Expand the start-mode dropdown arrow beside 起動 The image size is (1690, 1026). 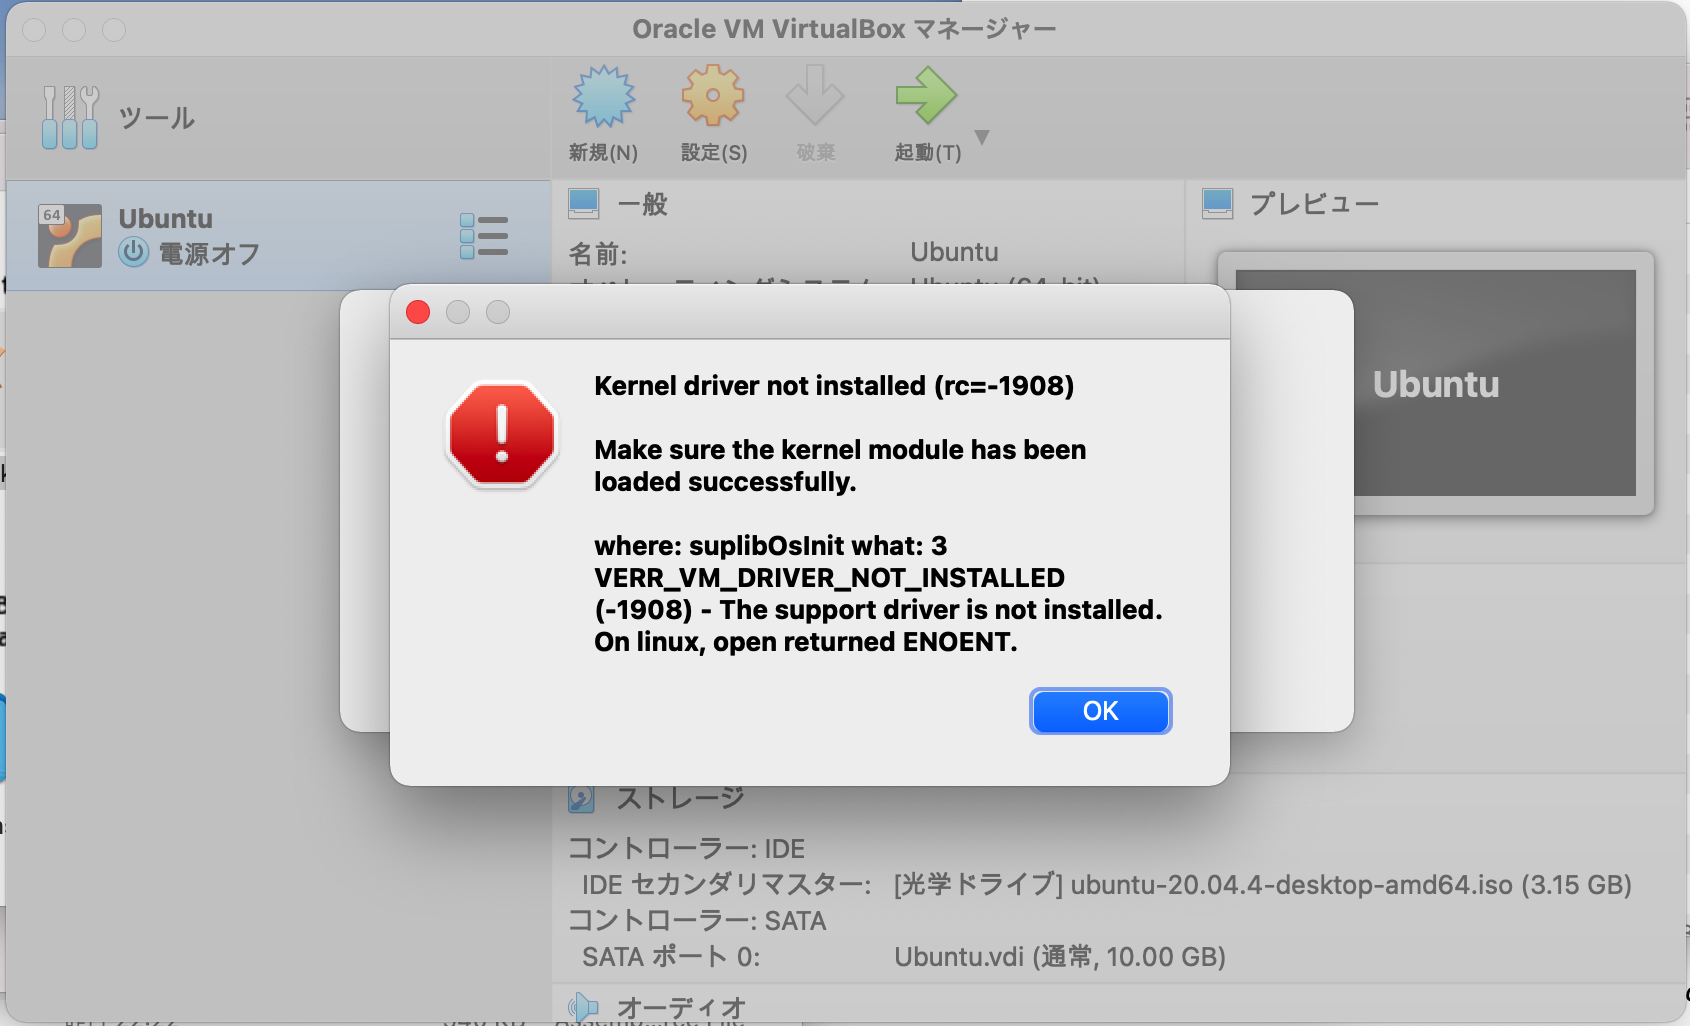point(982,138)
